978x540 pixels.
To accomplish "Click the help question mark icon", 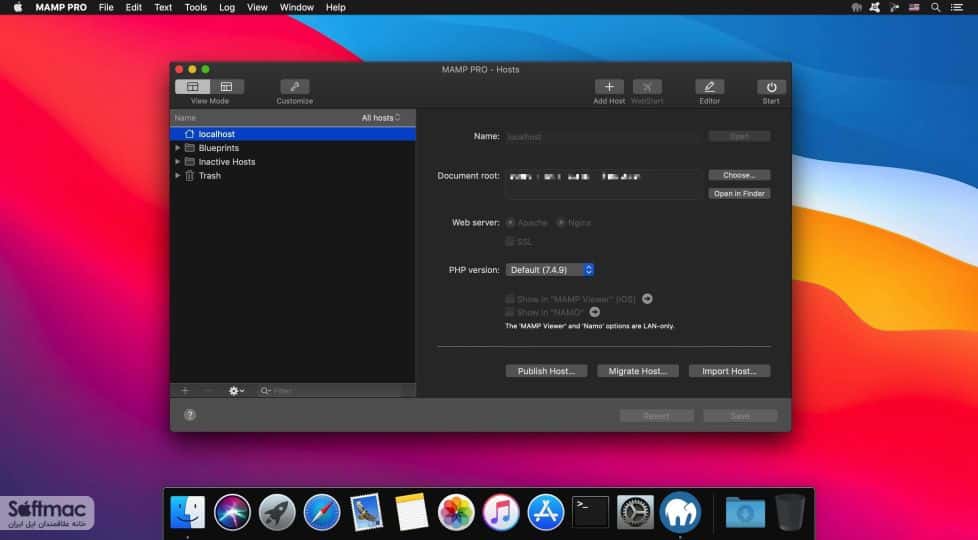I will [190, 415].
